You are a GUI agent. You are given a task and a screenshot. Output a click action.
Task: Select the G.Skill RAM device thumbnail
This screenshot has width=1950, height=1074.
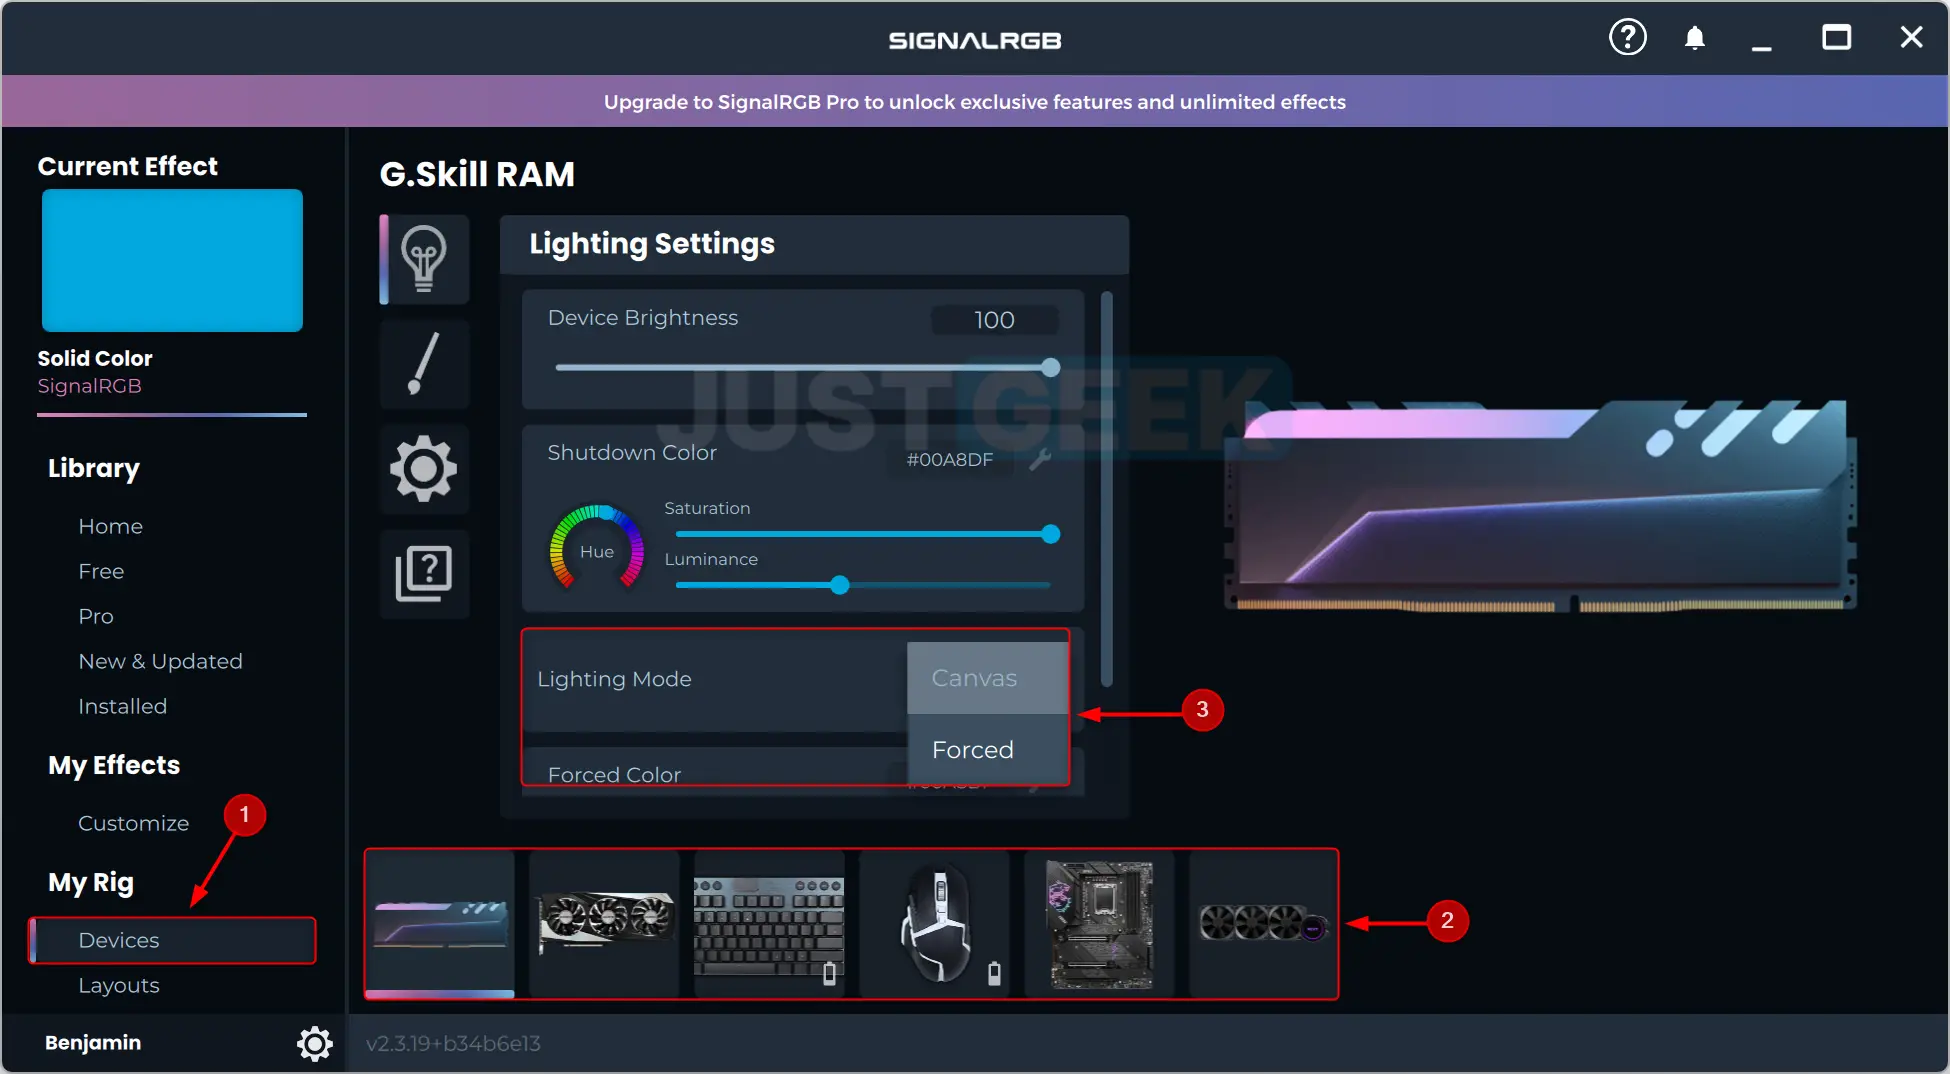click(x=440, y=924)
